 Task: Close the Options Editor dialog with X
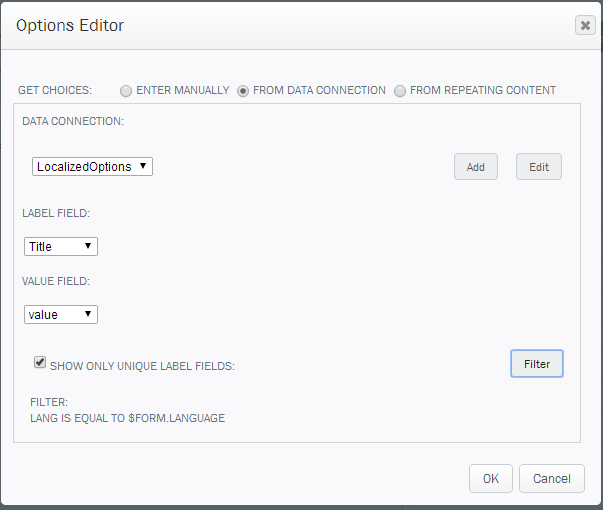(x=585, y=25)
